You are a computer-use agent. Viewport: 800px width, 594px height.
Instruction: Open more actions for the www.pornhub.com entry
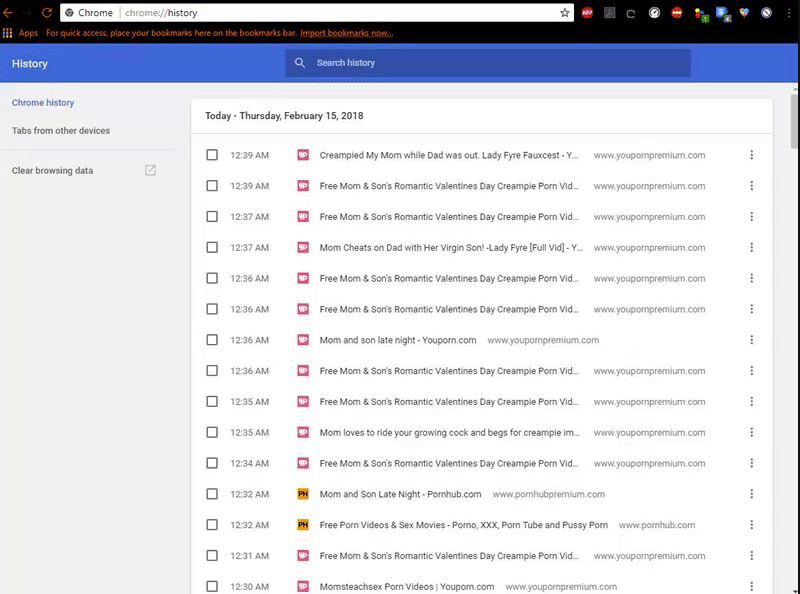(752, 525)
